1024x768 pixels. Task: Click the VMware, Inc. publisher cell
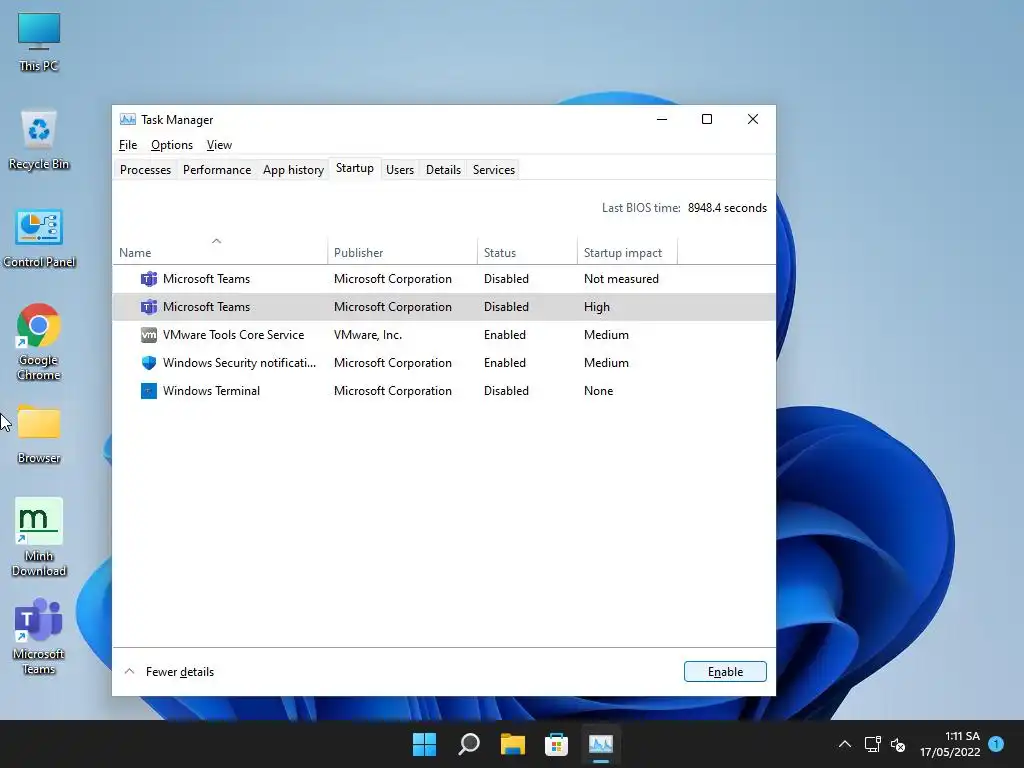coord(368,335)
